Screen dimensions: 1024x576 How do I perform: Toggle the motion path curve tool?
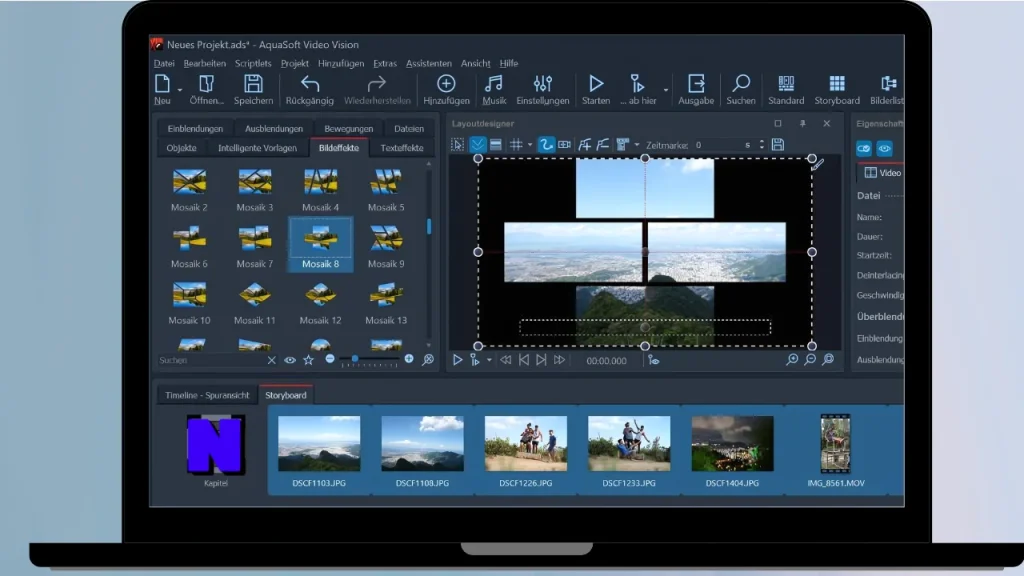pos(546,145)
